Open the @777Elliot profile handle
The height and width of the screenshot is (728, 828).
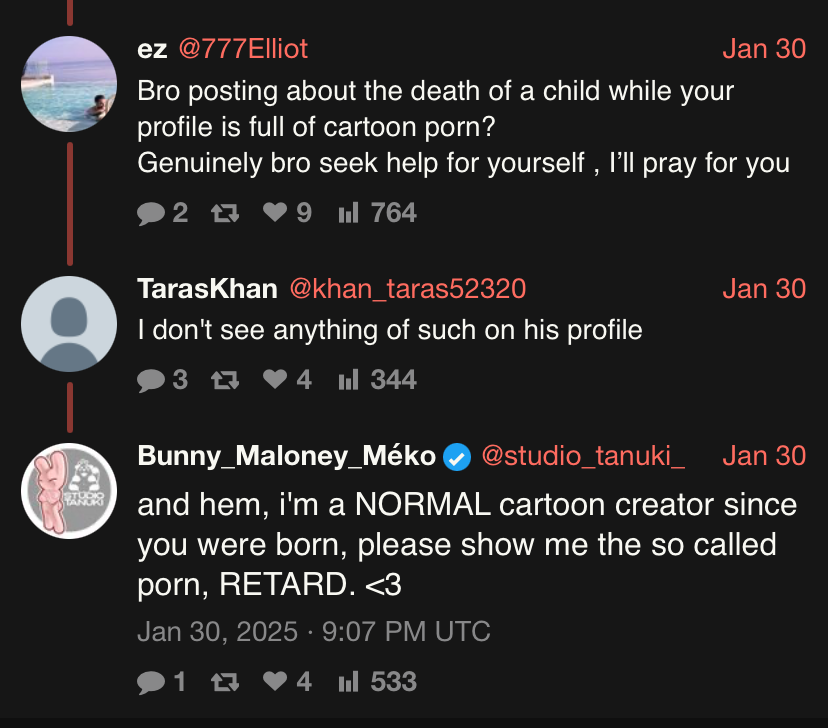tap(243, 48)
